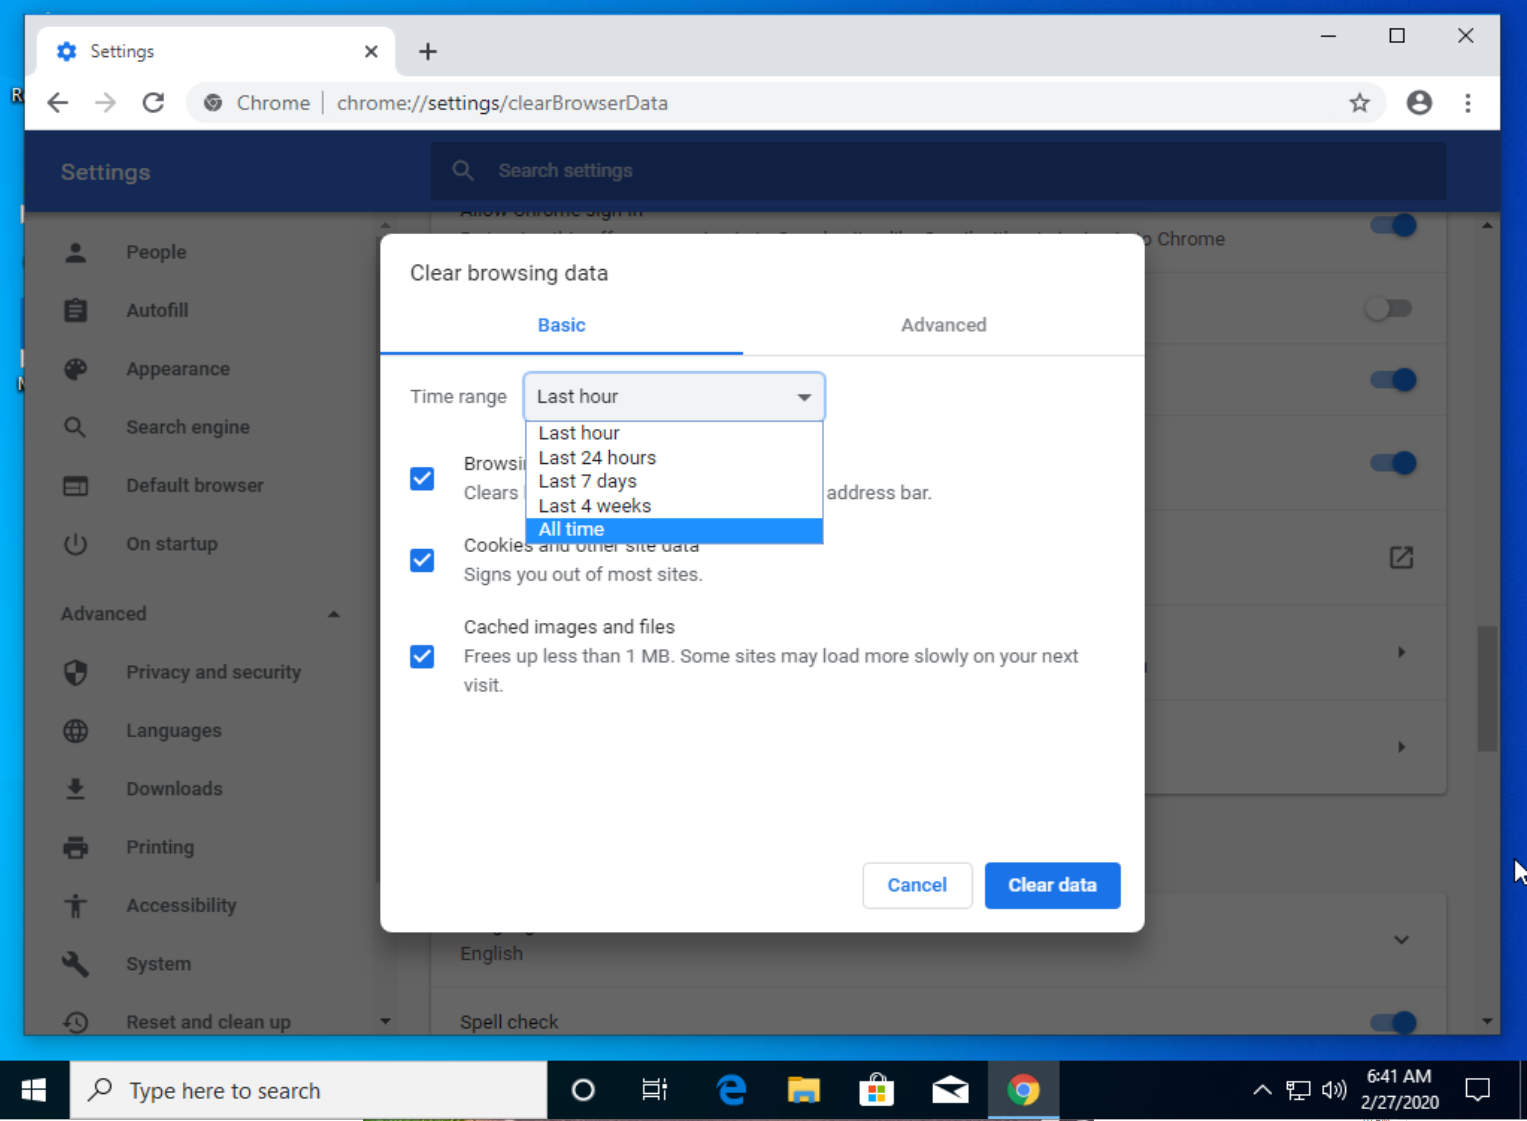Screen dimensions: 1527x1121
Task: Click the browser back arrow
Action: 58,103
